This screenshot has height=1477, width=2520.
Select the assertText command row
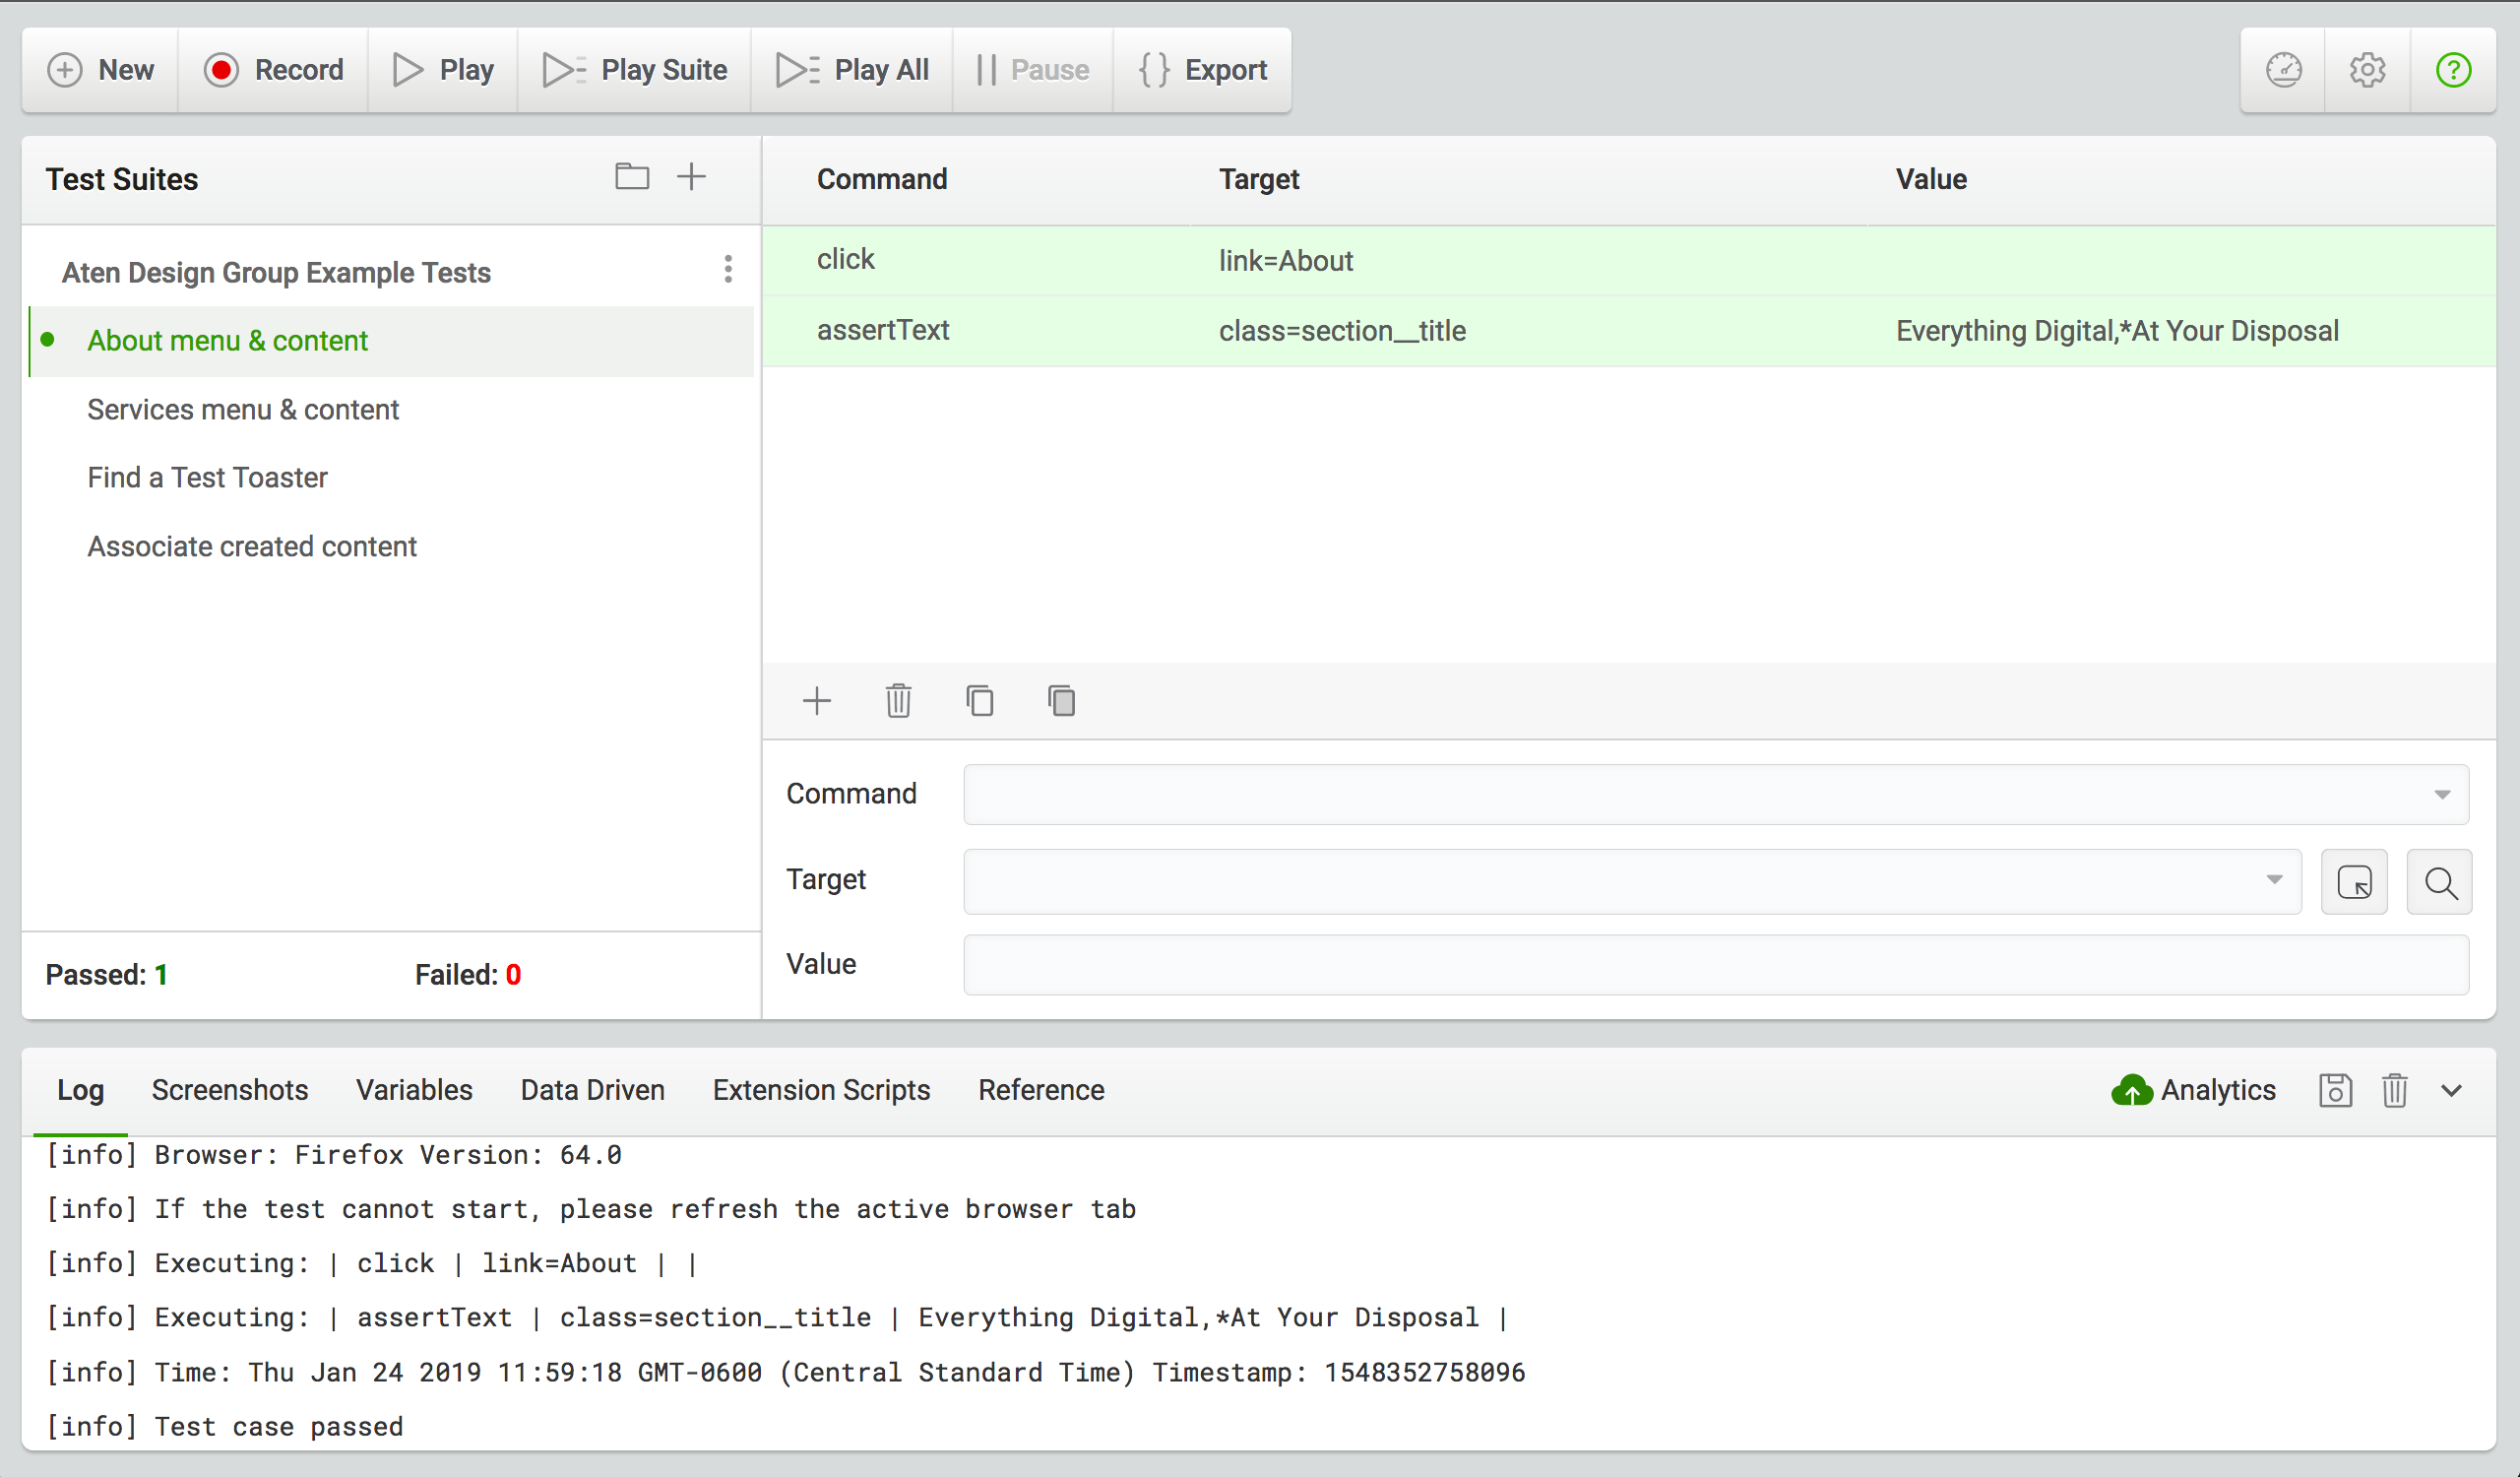tap(1629, 331)
